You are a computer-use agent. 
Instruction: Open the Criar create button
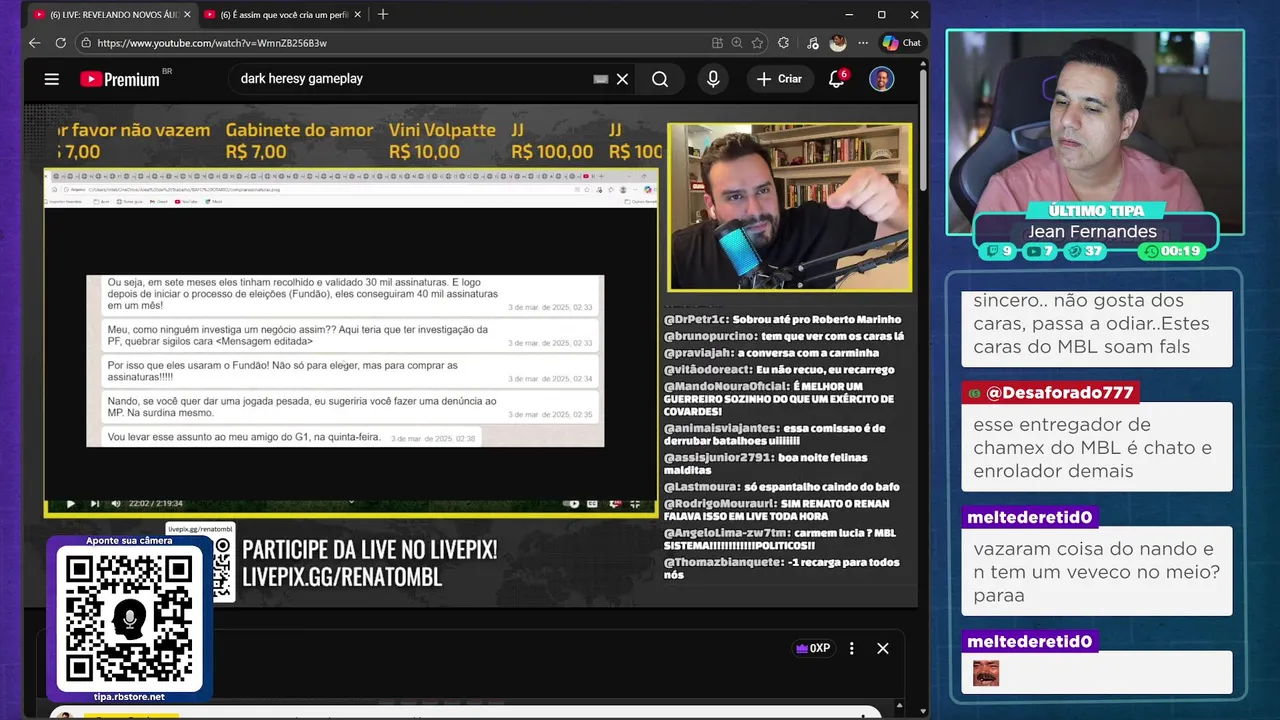780,79
